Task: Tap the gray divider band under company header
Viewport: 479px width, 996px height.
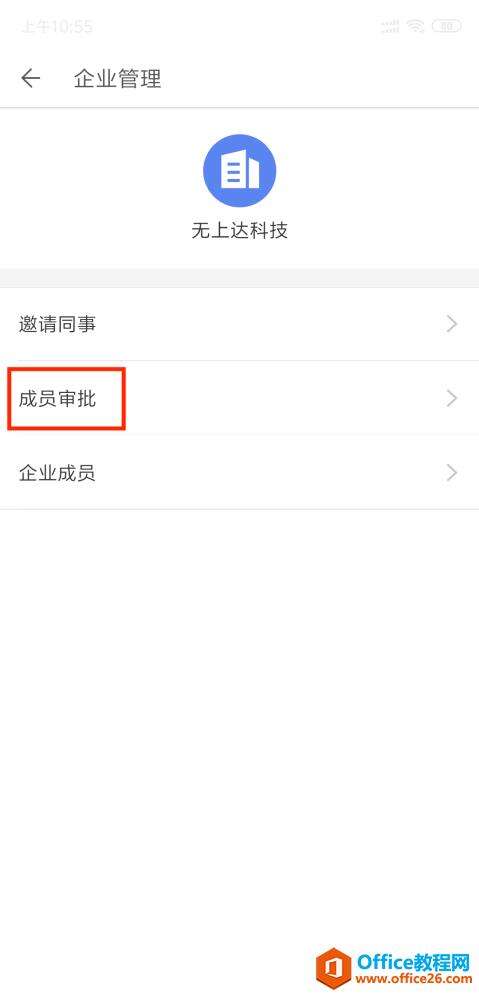Action: pos(240,278)
